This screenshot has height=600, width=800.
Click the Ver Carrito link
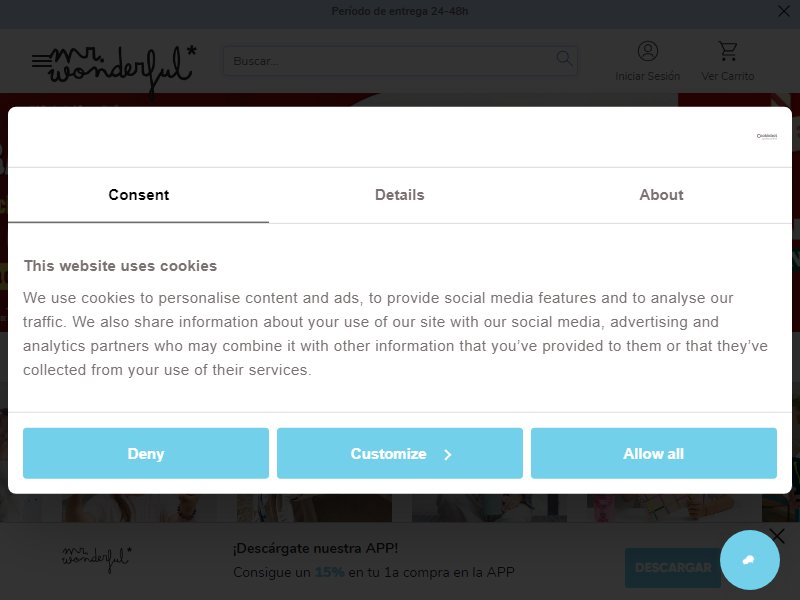point(728,76)
